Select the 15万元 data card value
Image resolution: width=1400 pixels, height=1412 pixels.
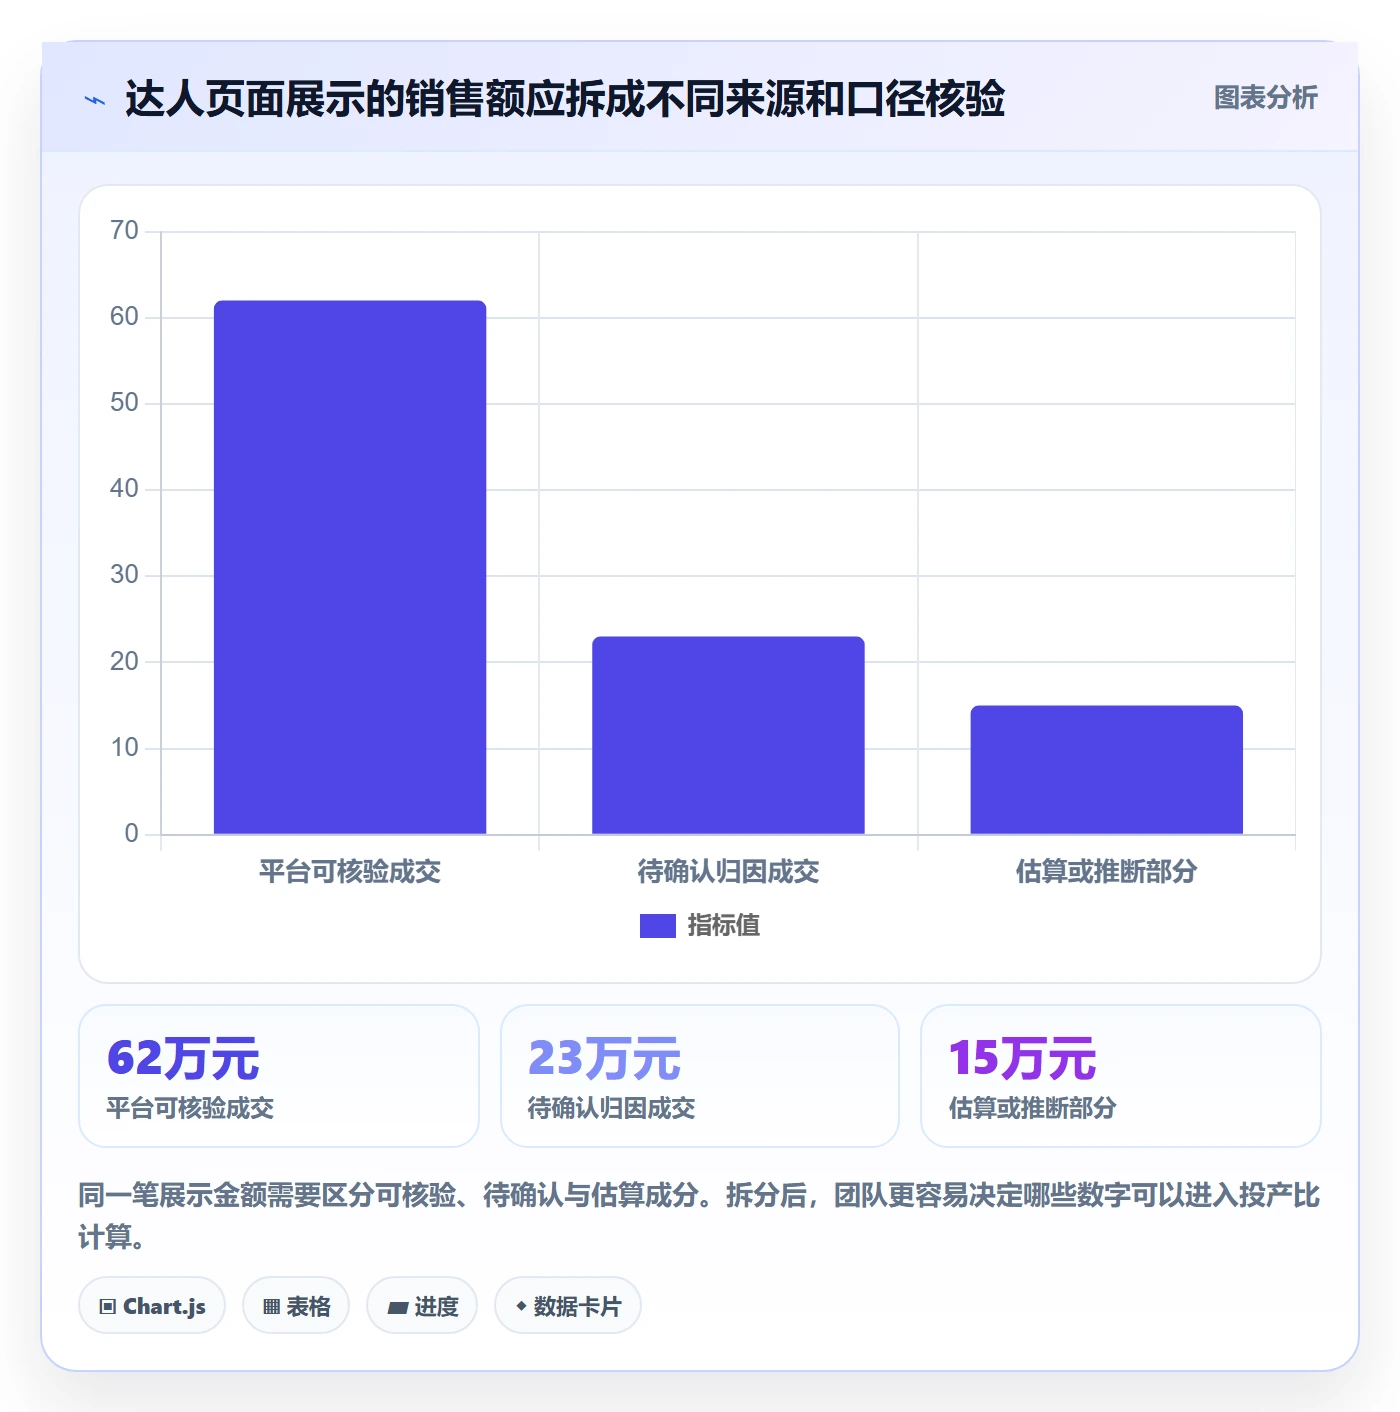coord(1022,1058)
